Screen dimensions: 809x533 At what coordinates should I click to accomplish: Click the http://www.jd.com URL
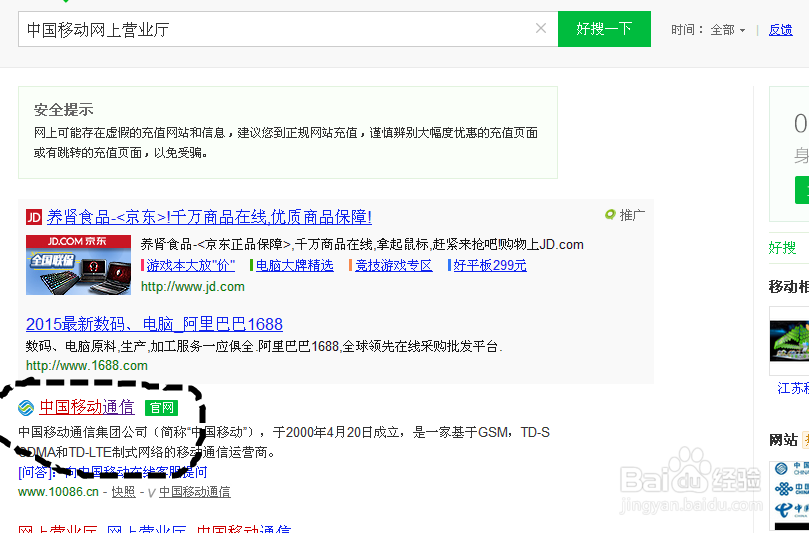tap(192, 286)
